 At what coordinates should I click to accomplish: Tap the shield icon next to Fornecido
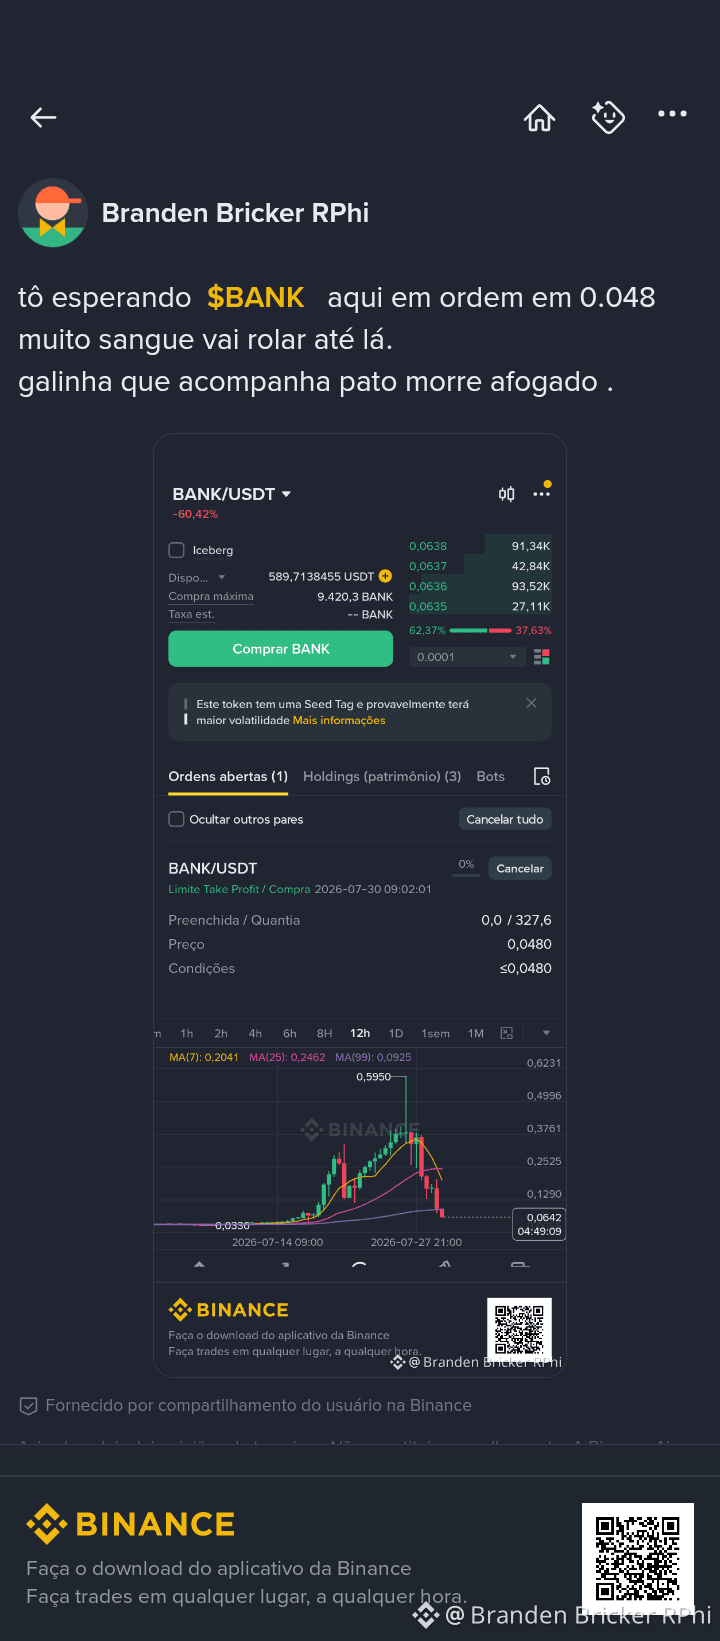[x=29, y=1406]
